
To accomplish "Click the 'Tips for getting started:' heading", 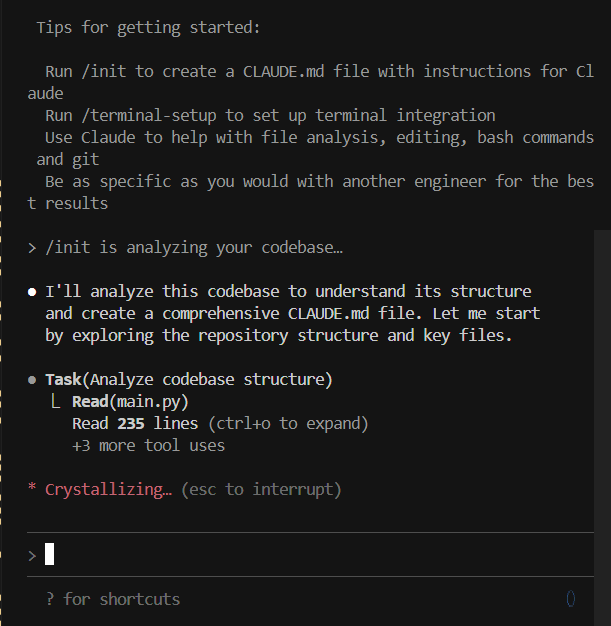I will coord(148,28).
